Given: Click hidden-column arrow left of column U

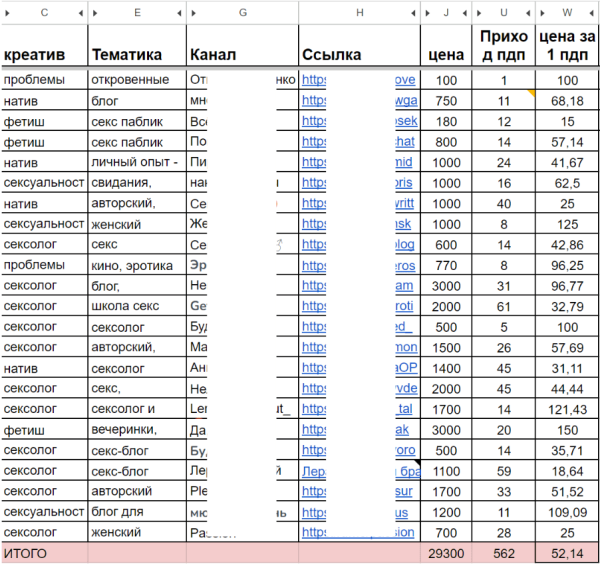Looking at the screenshot, I should tap(481, 13).
